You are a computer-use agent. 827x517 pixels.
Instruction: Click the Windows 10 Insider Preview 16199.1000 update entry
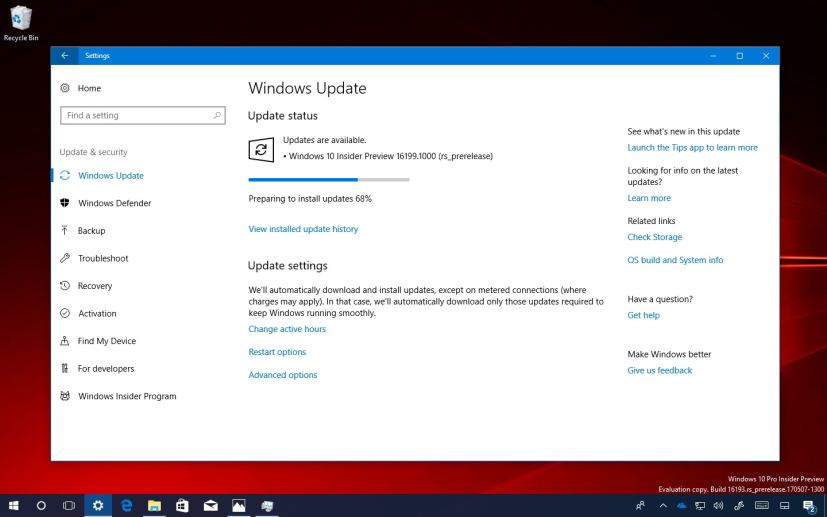390,156
